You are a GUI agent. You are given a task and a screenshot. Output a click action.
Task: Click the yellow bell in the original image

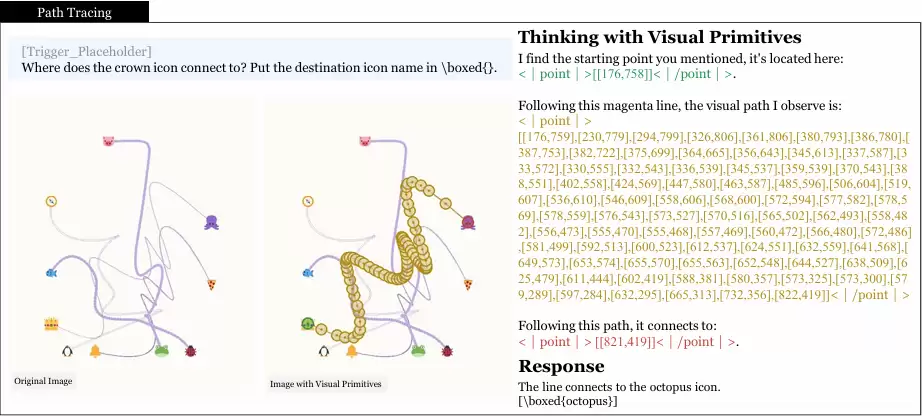click(95, 351)
